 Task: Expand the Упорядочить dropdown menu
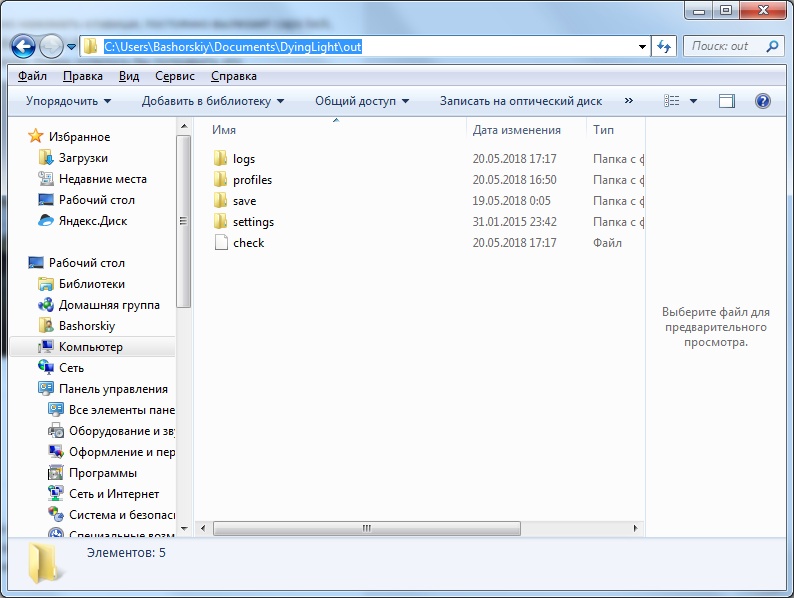click(x=68, y=101)
